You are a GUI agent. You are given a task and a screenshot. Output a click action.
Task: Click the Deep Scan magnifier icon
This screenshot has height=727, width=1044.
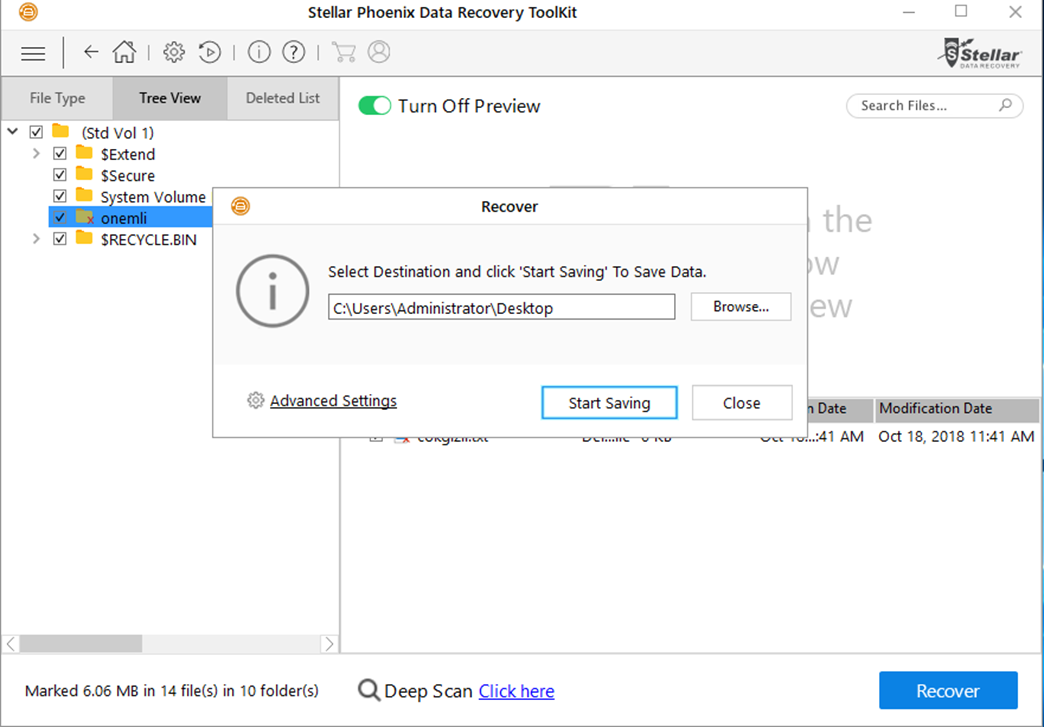click(369, 690)
